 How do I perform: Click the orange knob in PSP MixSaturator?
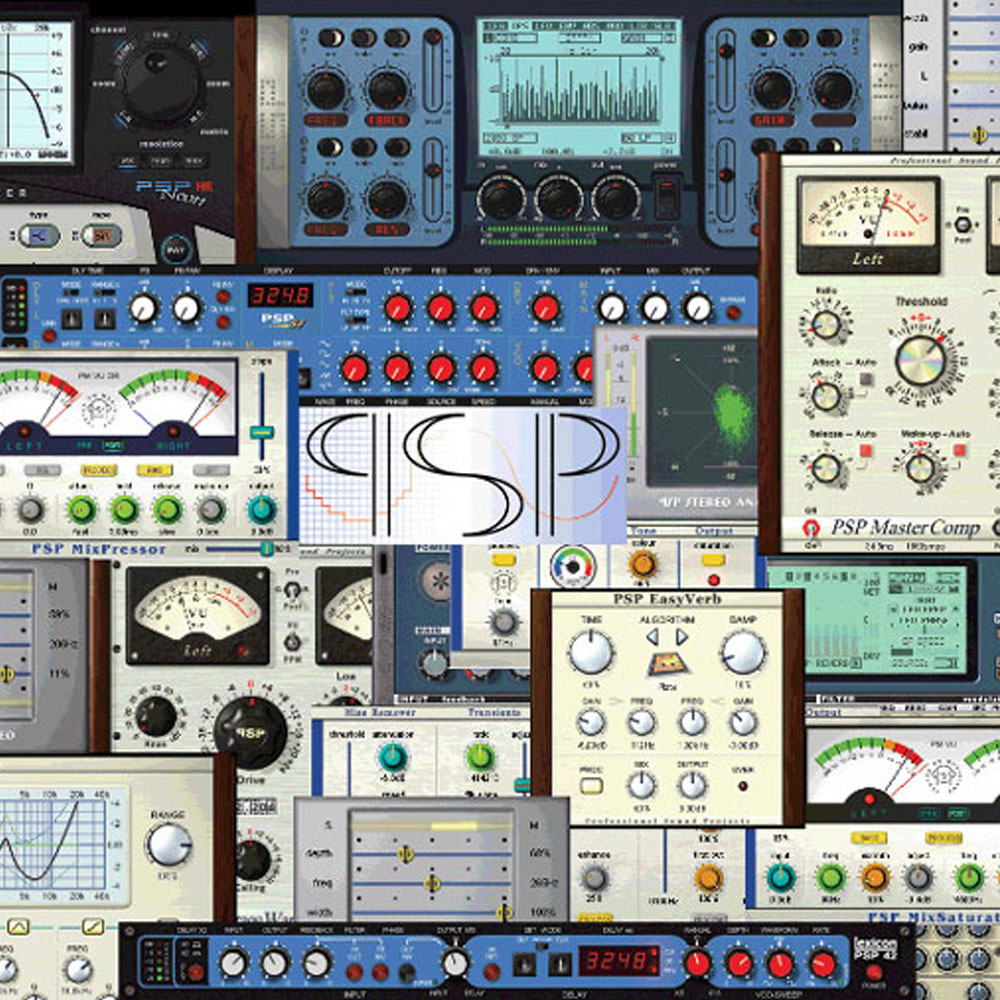pos(875,878)
